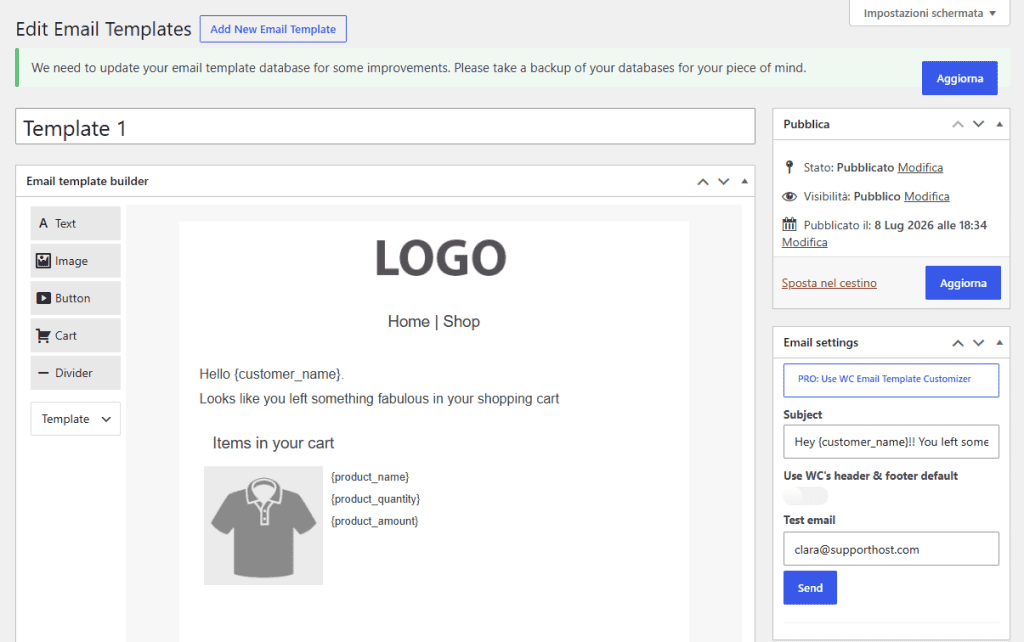This screenshot has height=642, width=1024.
Task: Send the test email
Action: pyautogui.click(x=810, y=588)
